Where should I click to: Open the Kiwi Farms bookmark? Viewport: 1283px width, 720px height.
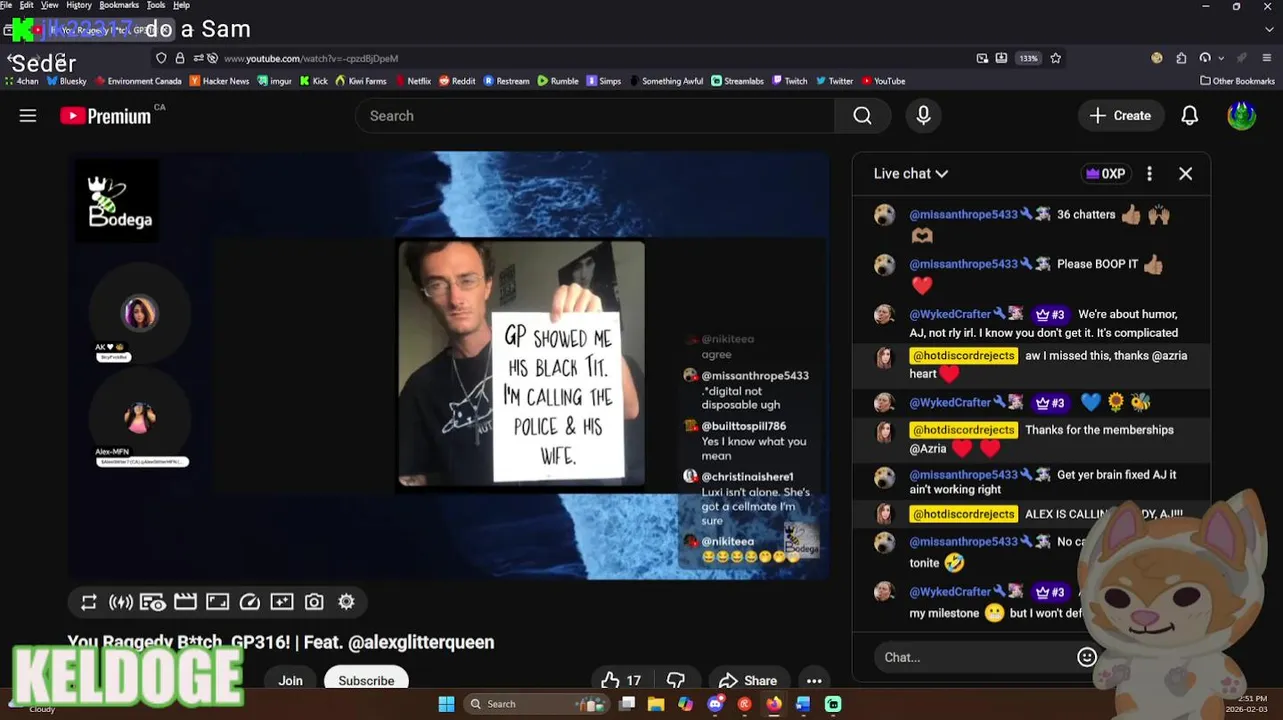(x=361, y=81)
